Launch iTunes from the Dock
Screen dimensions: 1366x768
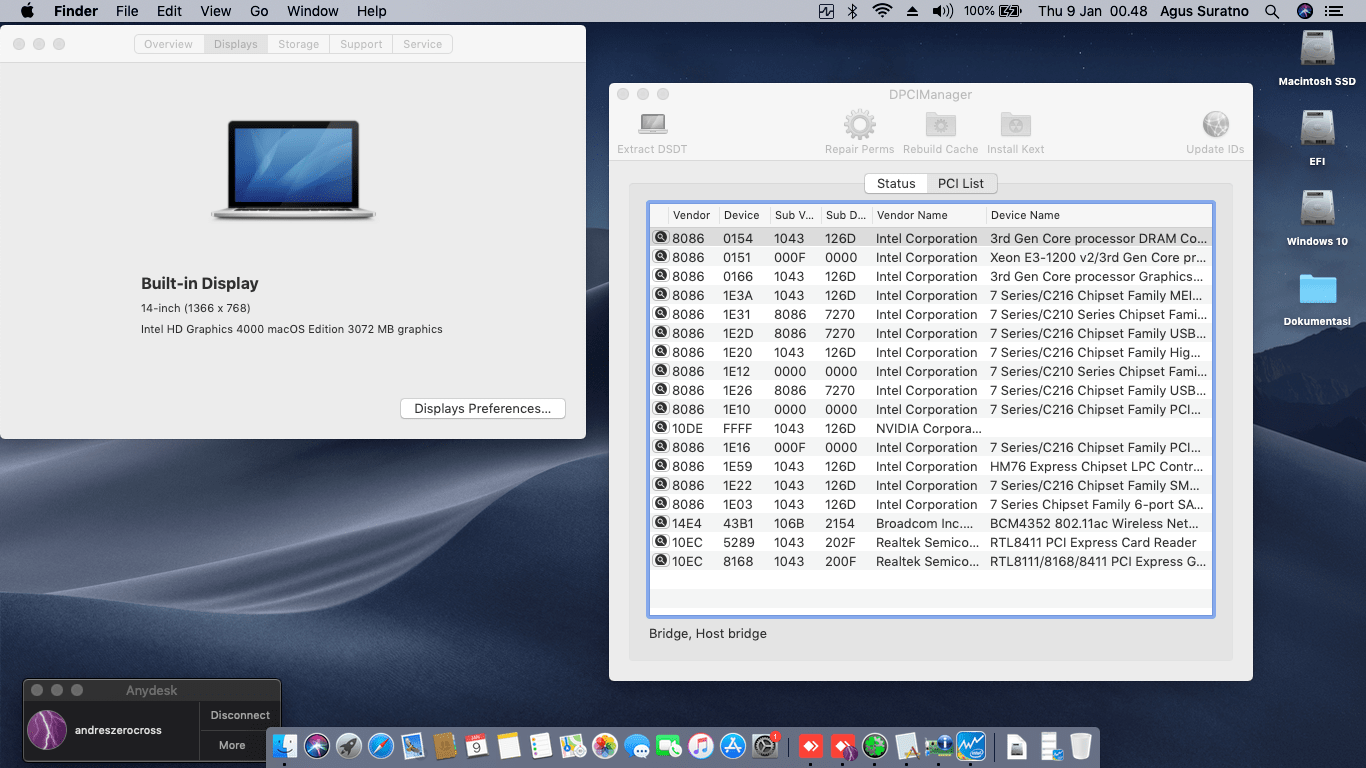[701, 746]
